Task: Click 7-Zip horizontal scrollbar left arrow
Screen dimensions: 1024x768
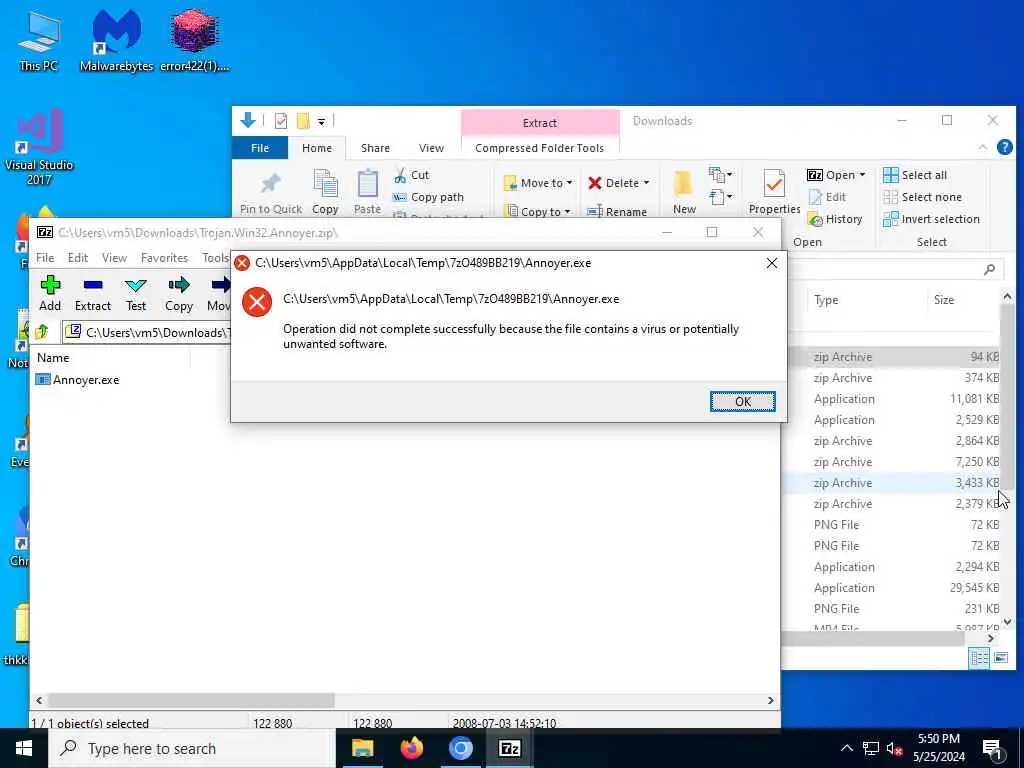Action: (39, 700)
